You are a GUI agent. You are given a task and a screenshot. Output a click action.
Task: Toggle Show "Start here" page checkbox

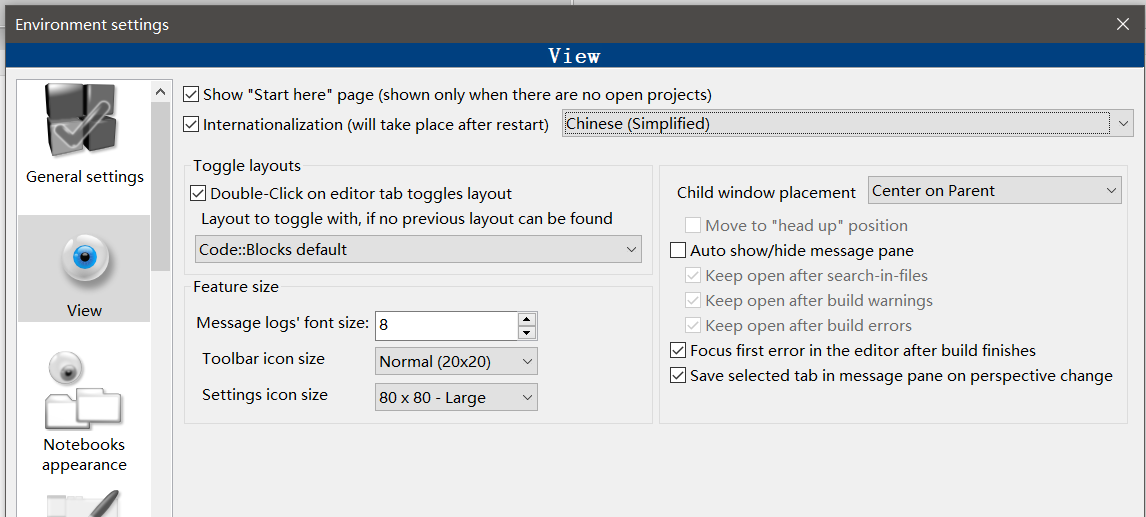pyautogui.click(x=192, y=95)
